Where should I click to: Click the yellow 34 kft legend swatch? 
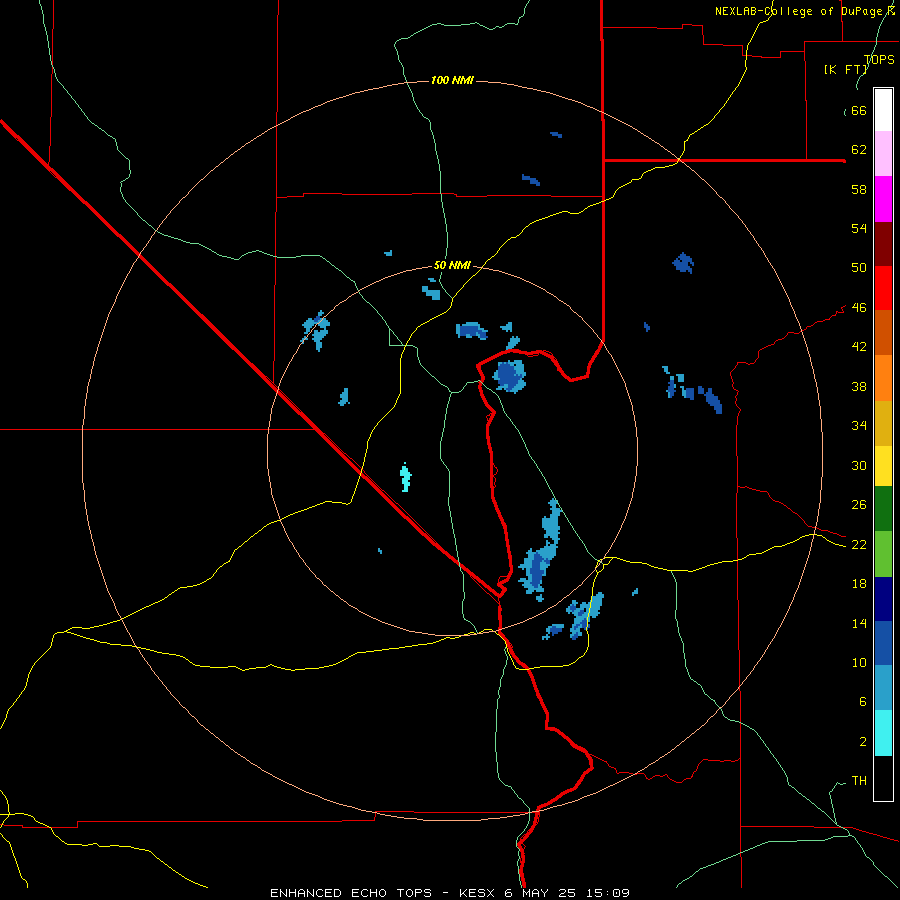click(883, 466)
